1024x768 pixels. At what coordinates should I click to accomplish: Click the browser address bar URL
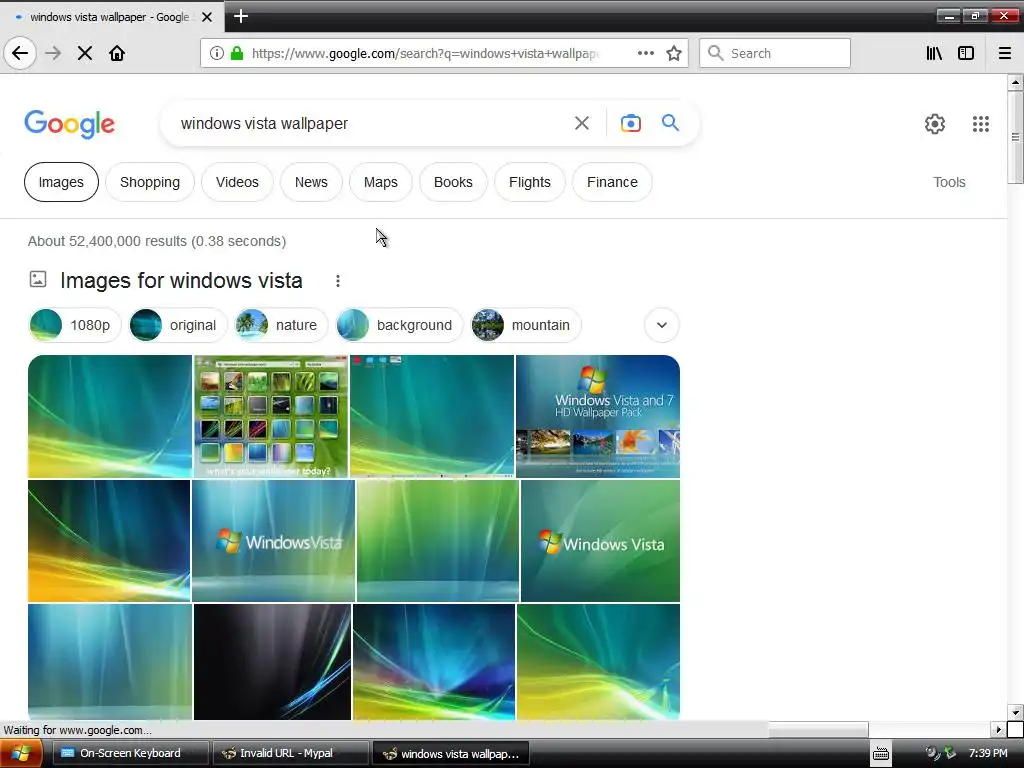[x=425, y=54]
